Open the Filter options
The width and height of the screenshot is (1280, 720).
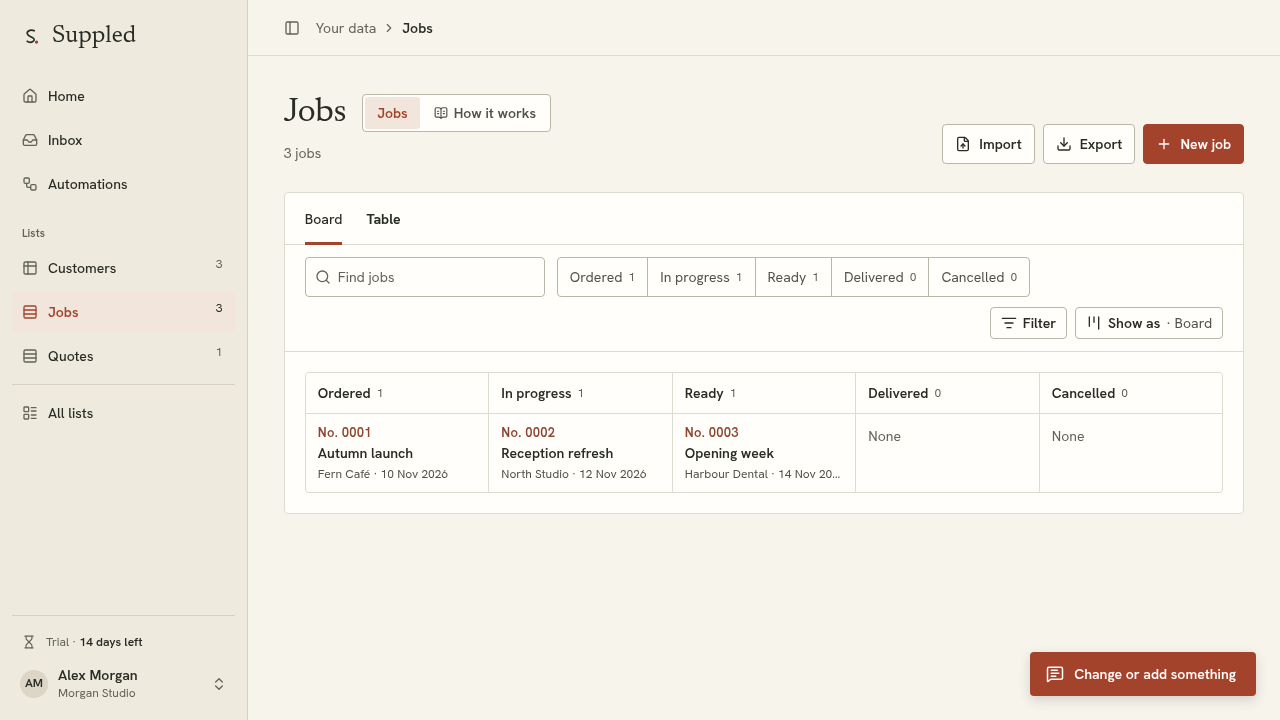[x=1028, y=323]
